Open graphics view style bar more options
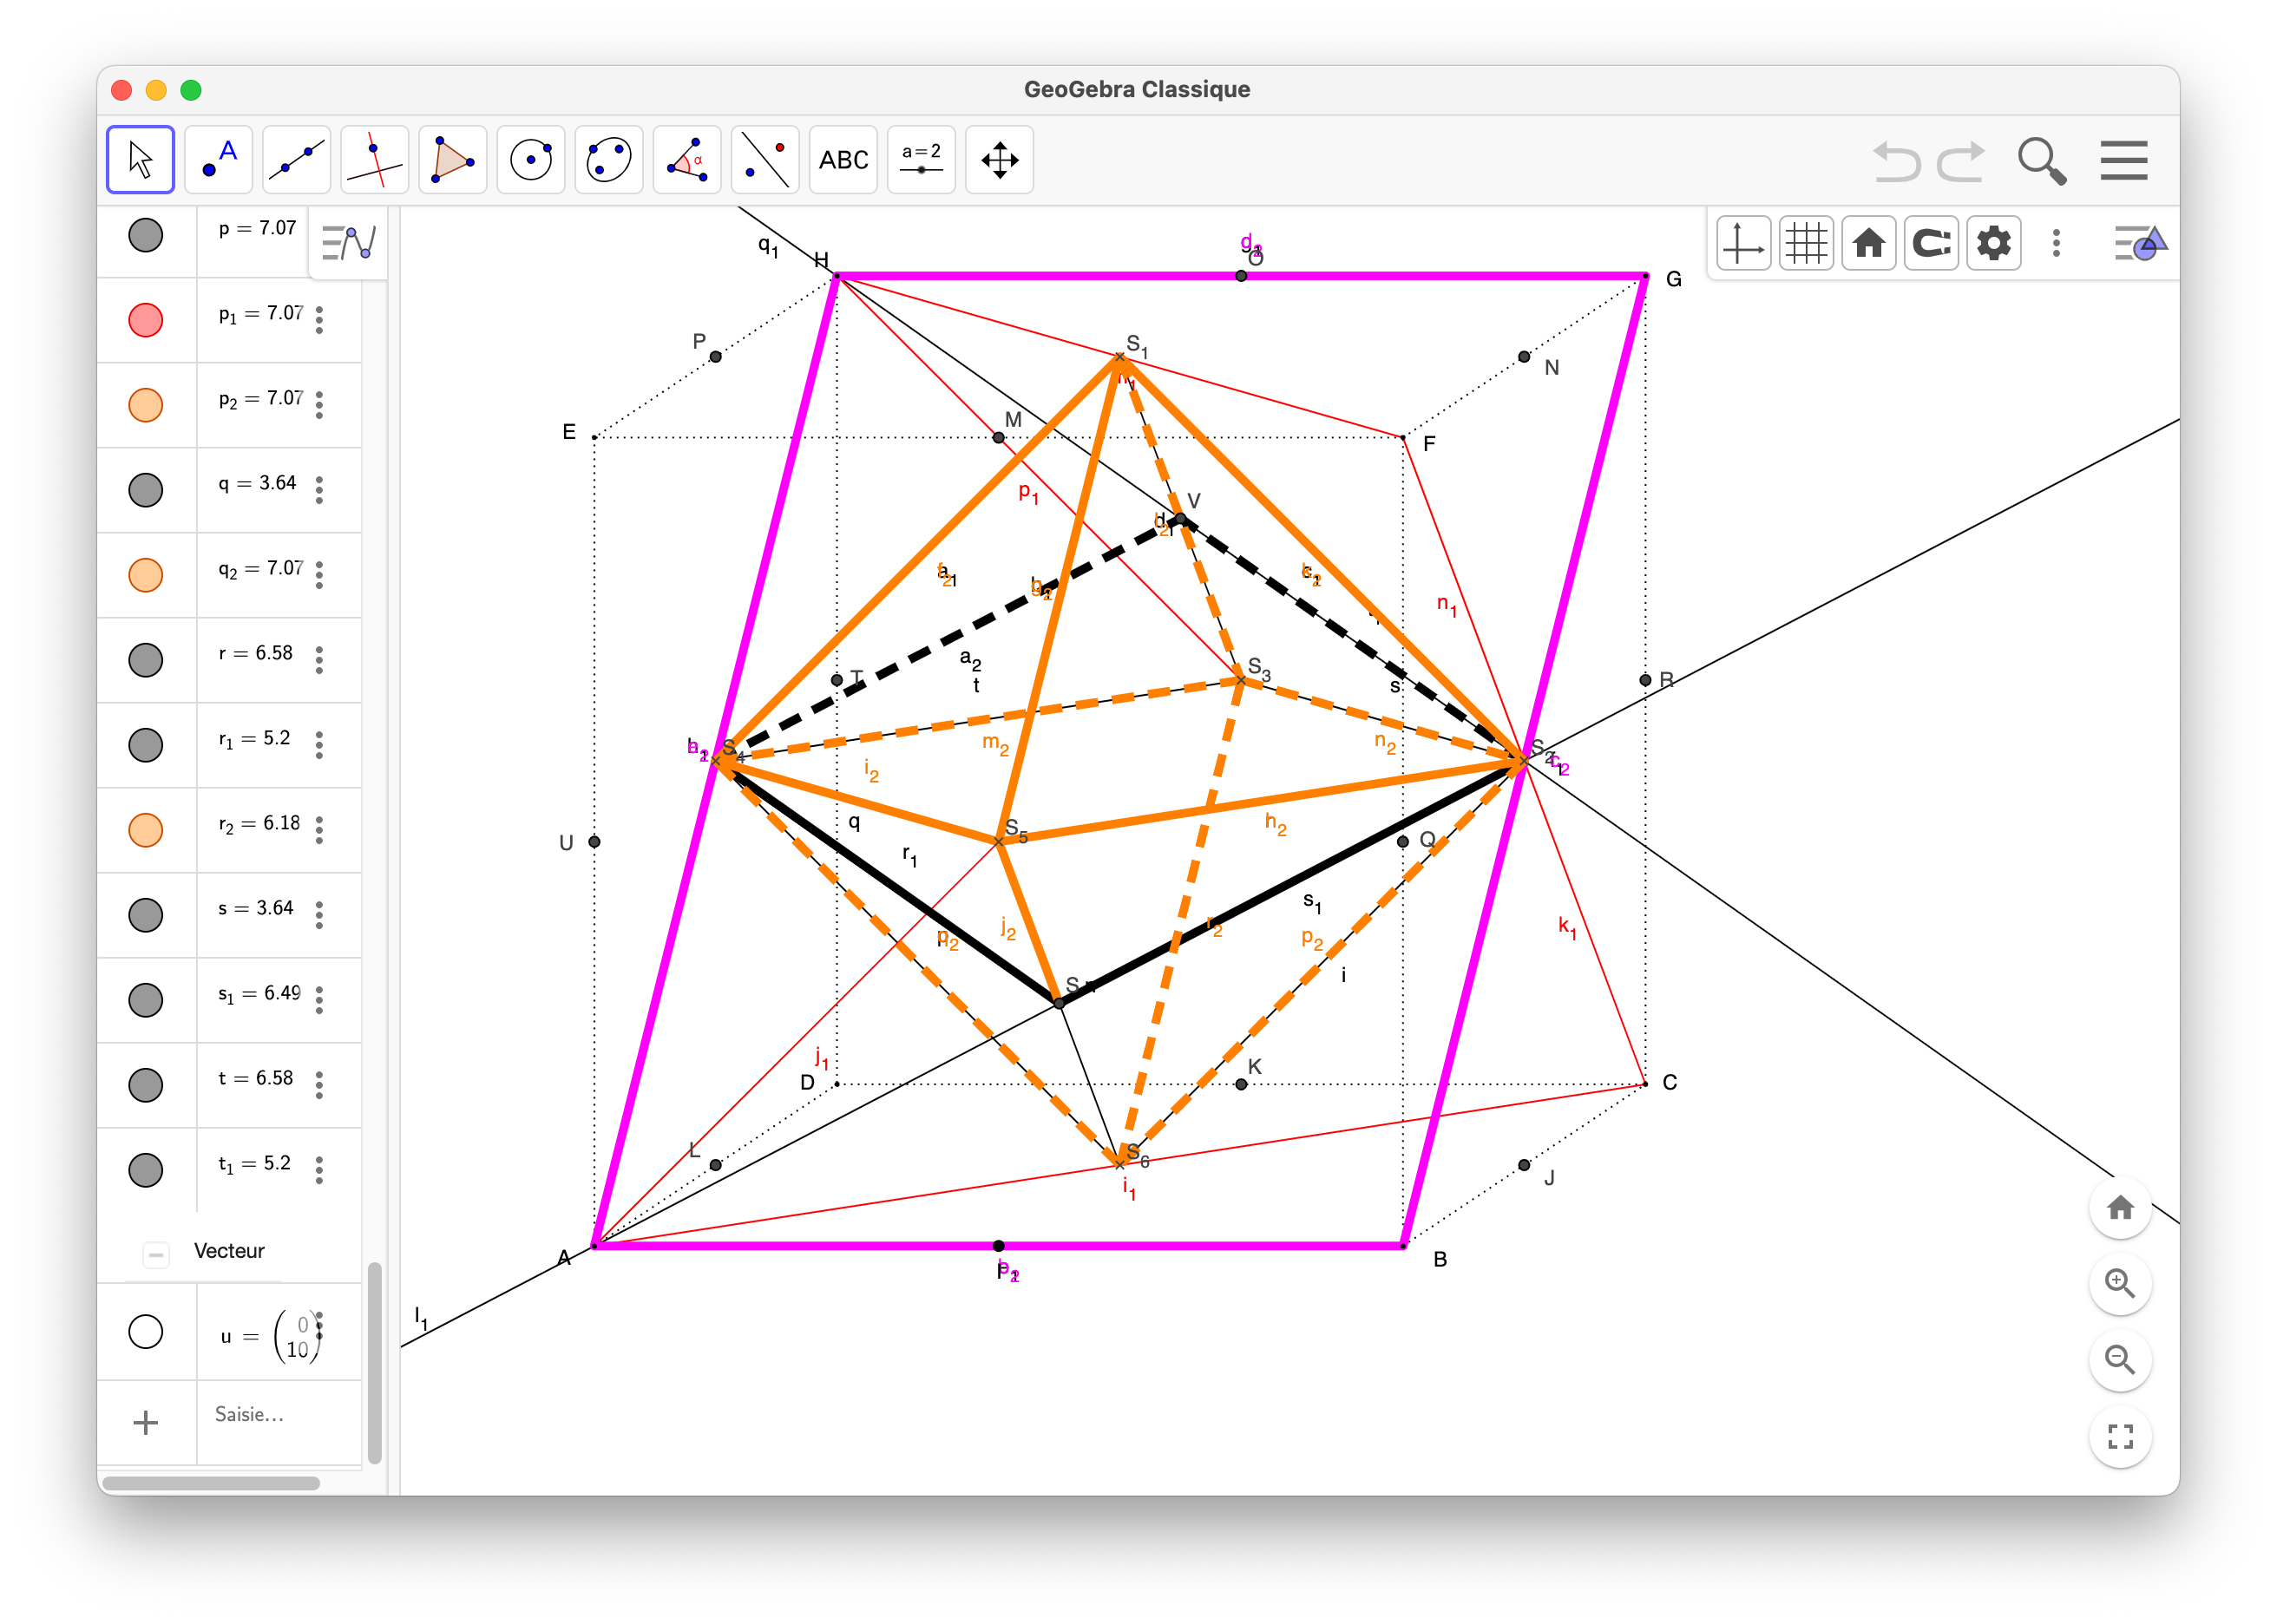This screenshot has width=2277, height=1624. pos(2056,243)
